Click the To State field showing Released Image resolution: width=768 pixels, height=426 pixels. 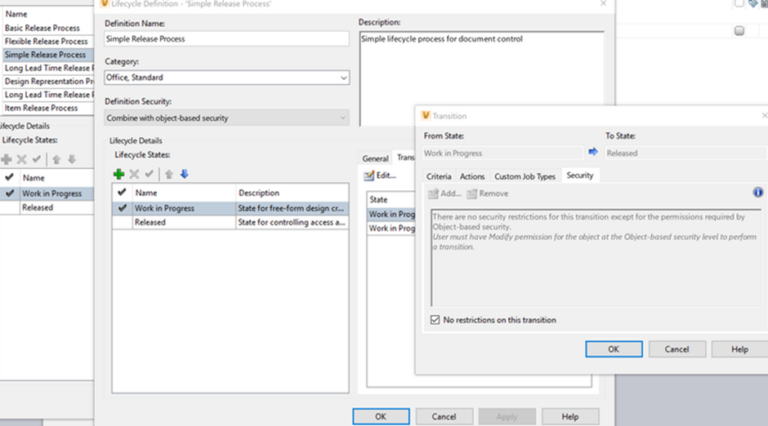coord(686,153)
